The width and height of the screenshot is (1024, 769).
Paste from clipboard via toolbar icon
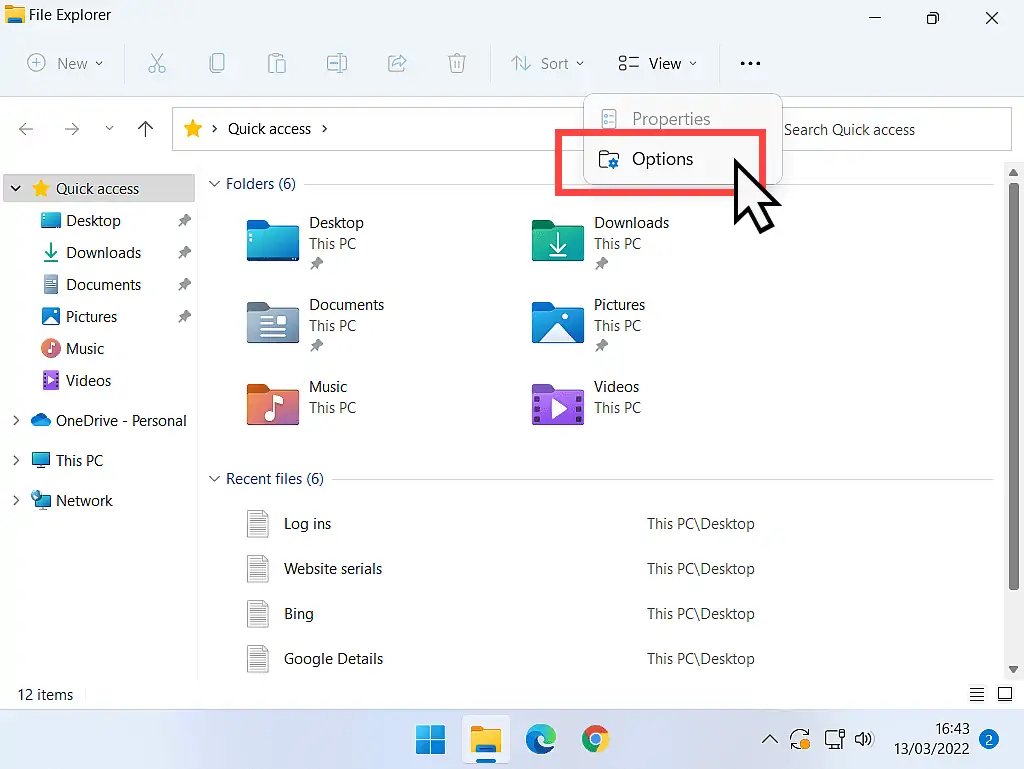(x=277, y=63)
